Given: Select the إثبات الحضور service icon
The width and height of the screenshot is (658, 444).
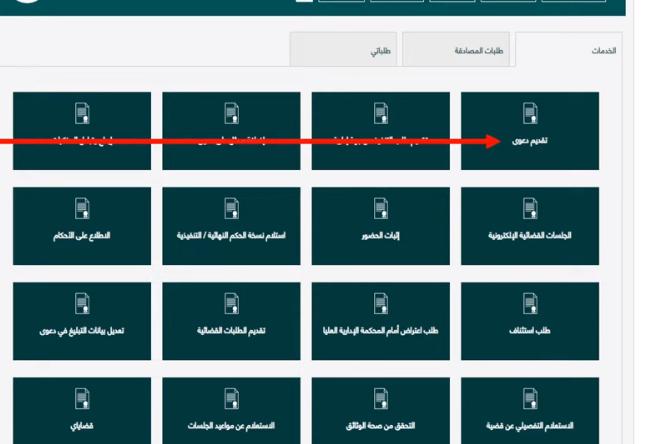Looking at the screenshot, I should pyautogui.click(x=380, y=225).
